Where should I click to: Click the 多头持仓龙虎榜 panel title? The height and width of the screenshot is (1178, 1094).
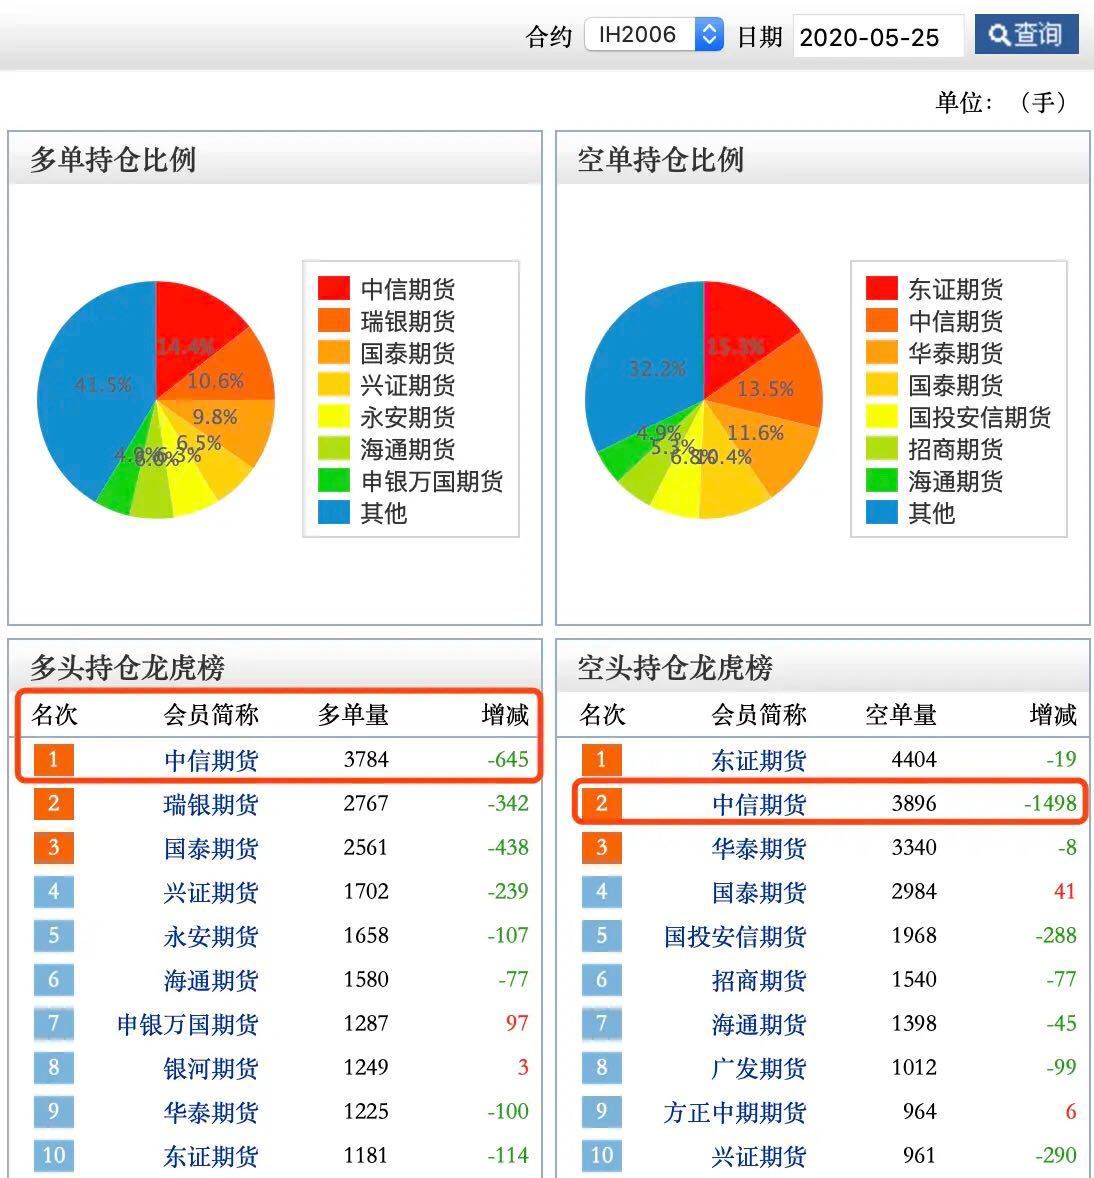tap(128, 667)
